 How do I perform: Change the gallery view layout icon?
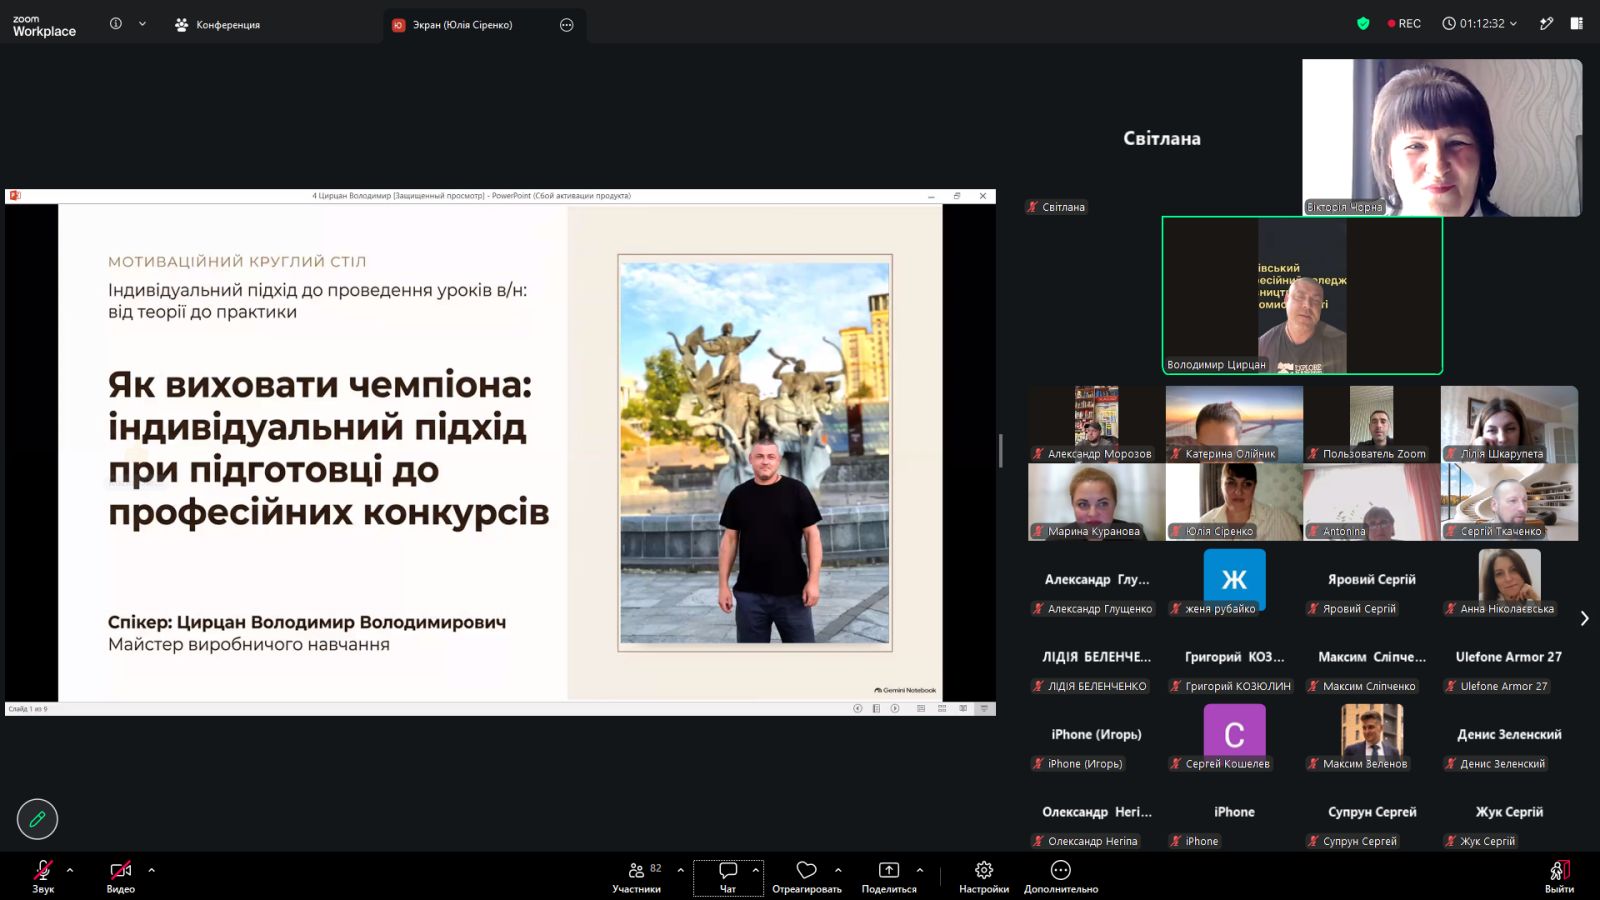click(x=1577, y=23)
